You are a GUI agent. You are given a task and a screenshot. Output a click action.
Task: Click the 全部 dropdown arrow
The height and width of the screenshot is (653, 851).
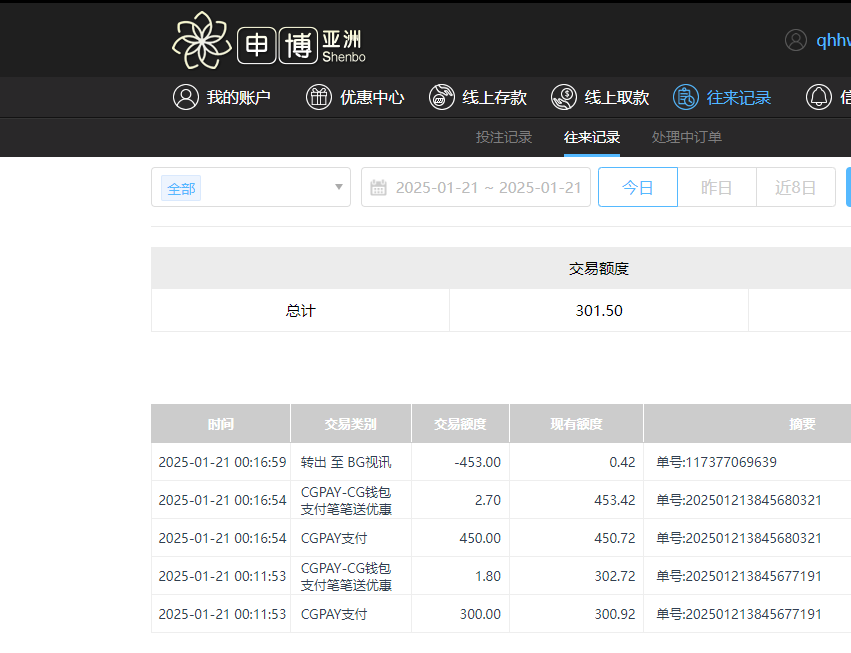click(x=338, y=187)
